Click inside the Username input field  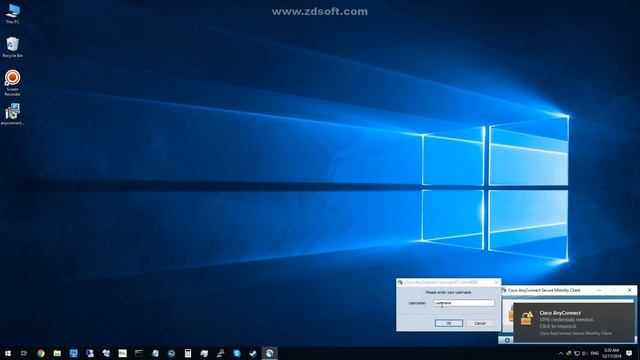(x=464, y=303)
